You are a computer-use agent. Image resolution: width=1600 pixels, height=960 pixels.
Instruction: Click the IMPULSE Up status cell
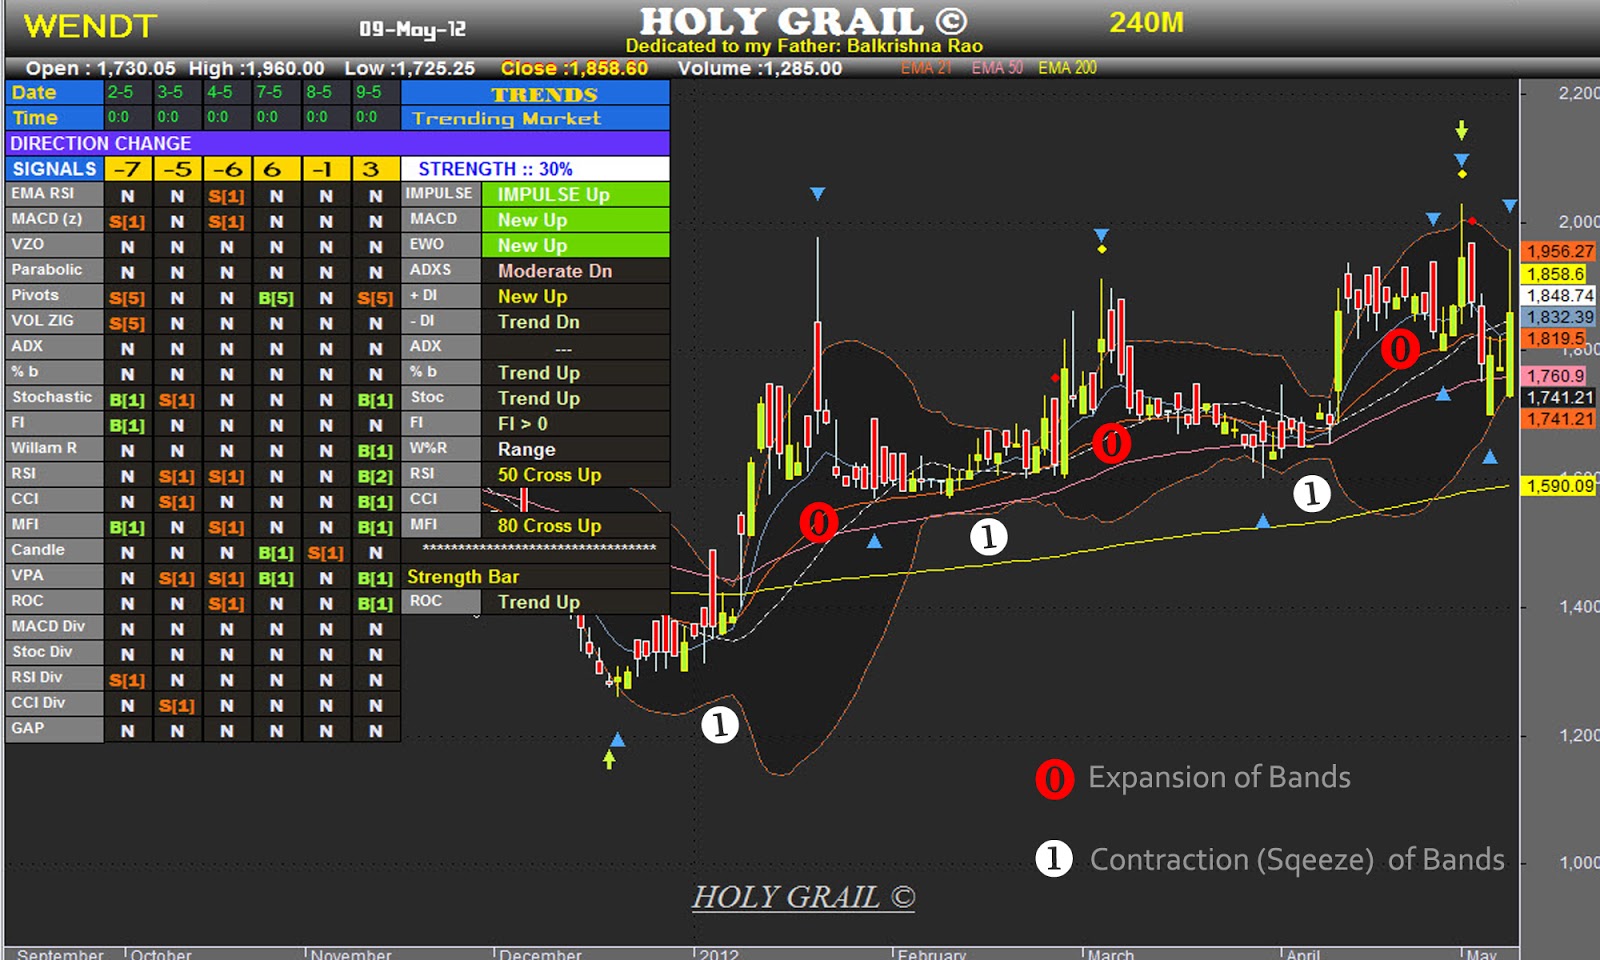tap(575, 194)
